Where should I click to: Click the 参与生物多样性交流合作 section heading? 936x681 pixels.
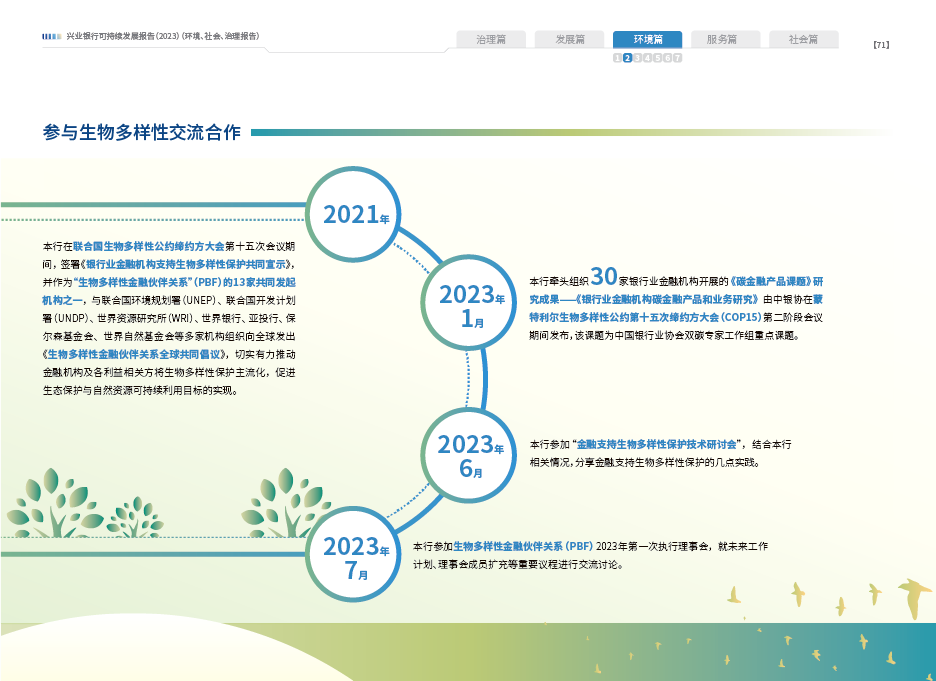point(143,132)
